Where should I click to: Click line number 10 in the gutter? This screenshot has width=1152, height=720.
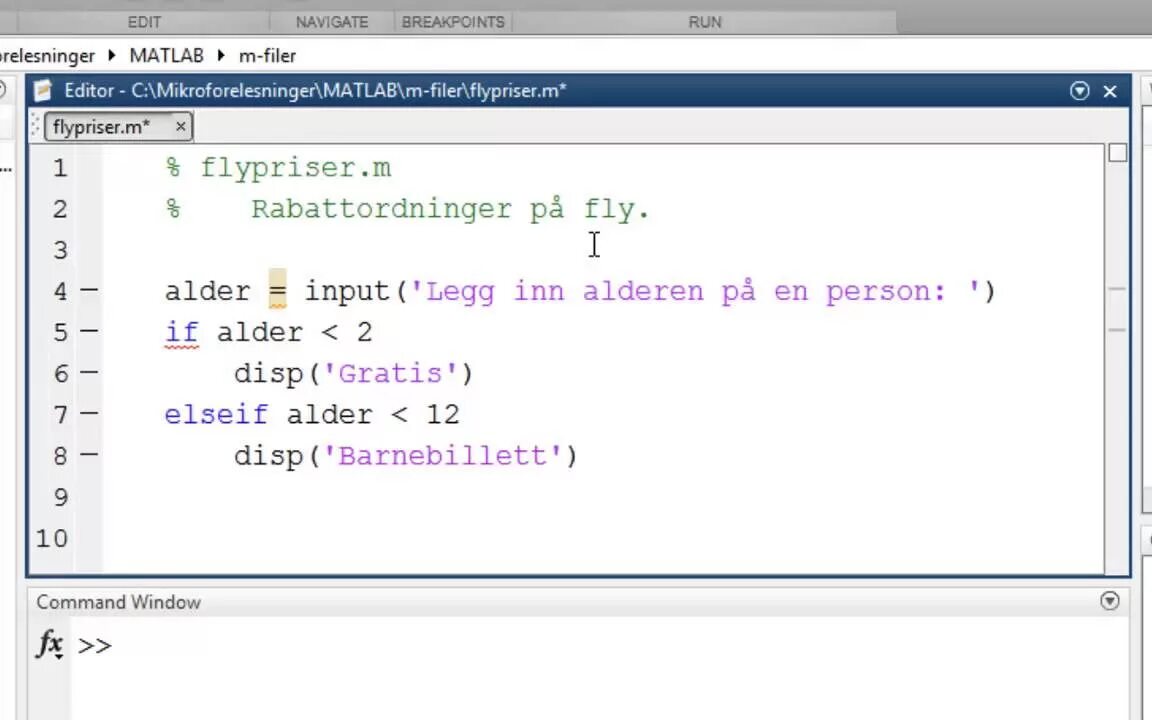[x=52, y=539]
